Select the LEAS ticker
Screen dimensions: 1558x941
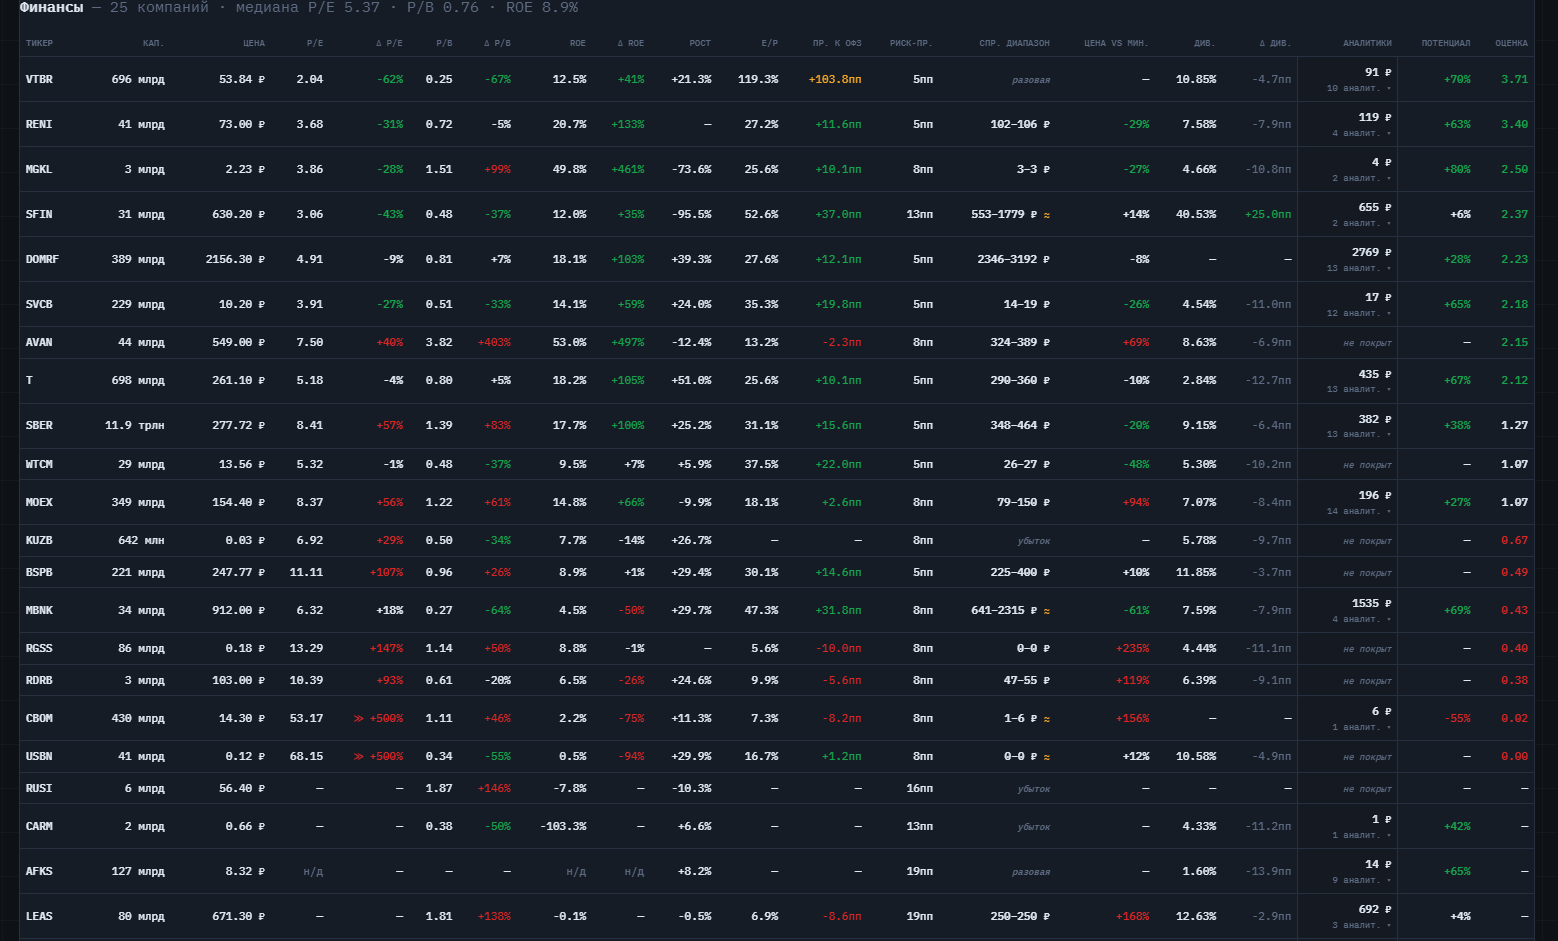(x=39, y=917)
